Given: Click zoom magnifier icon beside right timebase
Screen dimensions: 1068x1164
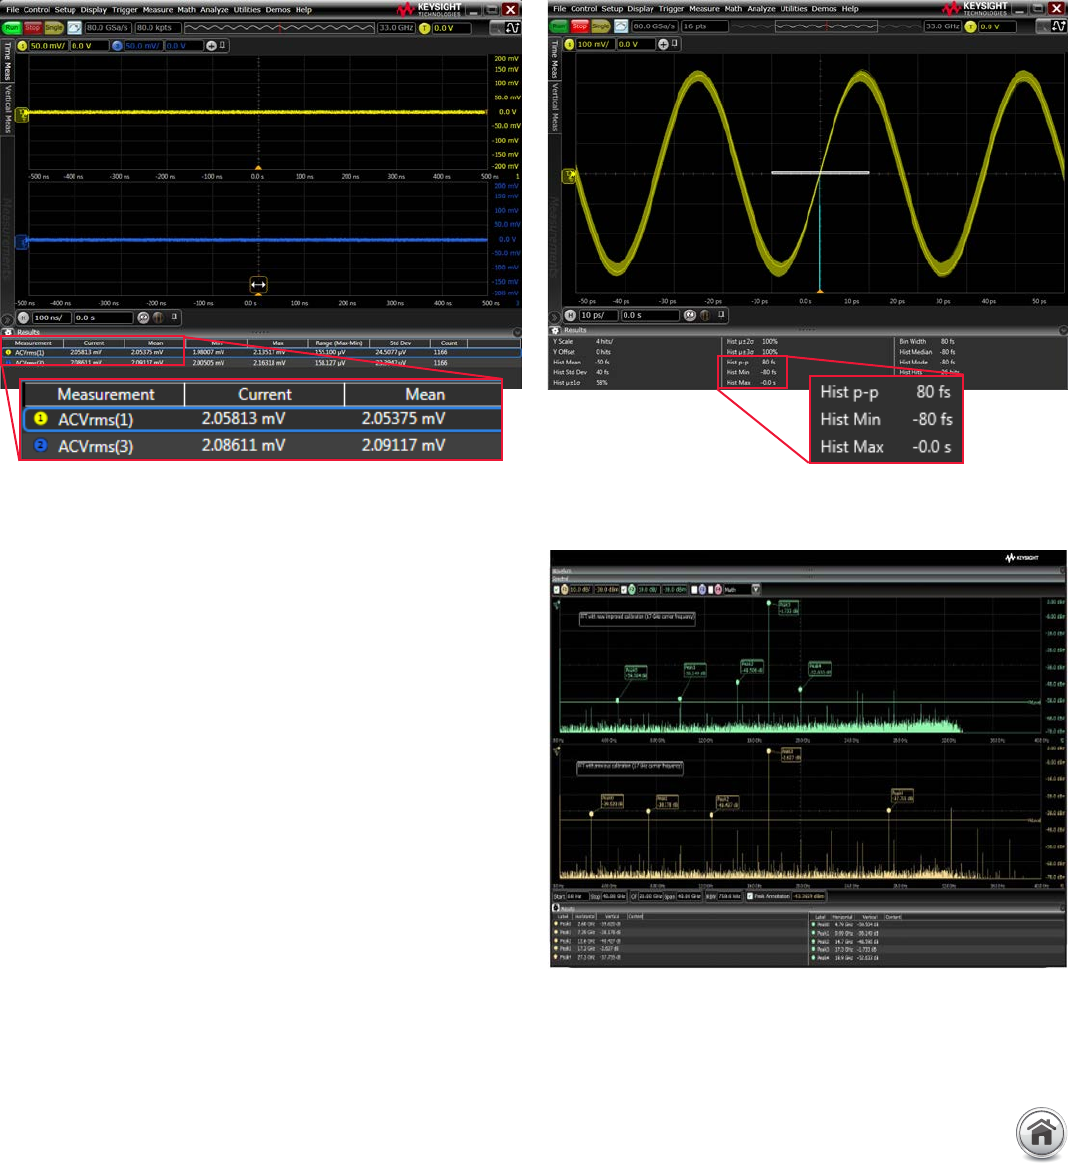Looking at the screenshot, I should click(689, 315).
